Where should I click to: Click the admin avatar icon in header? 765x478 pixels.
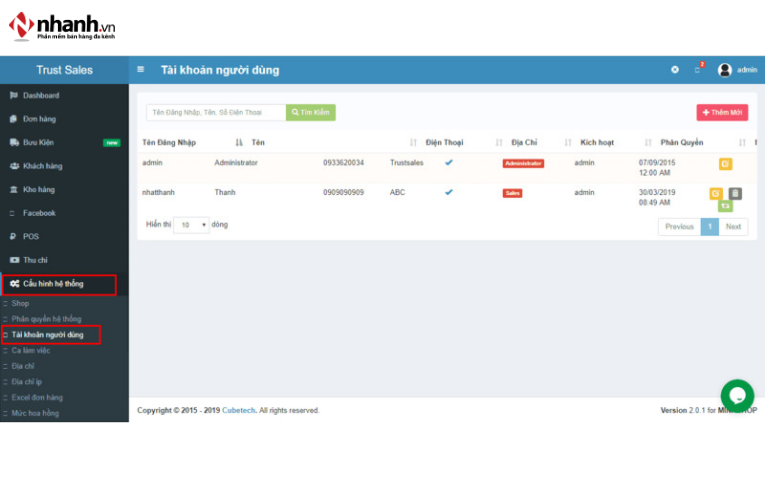click(725, 70)
